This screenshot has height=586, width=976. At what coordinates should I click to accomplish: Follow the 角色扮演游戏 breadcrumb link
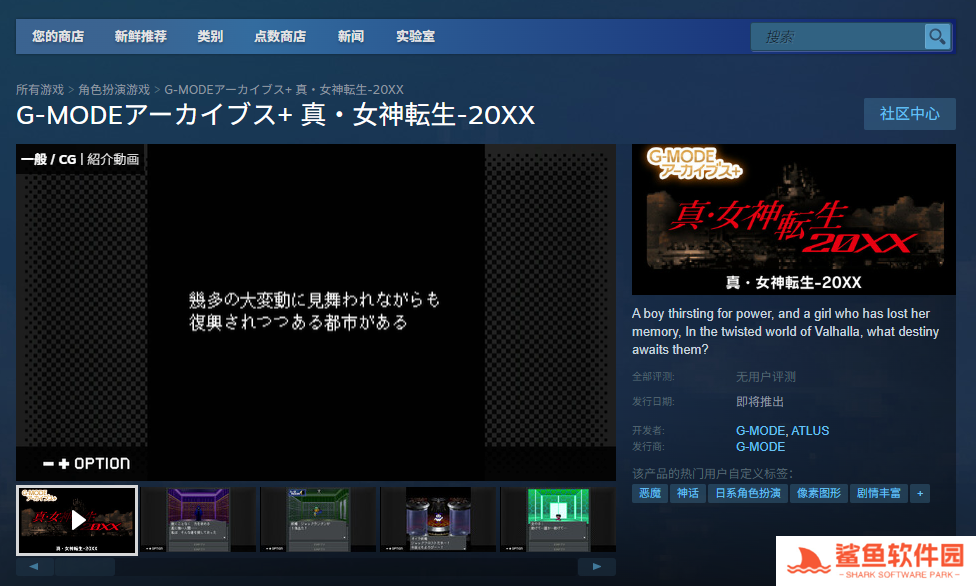[114, 90]
